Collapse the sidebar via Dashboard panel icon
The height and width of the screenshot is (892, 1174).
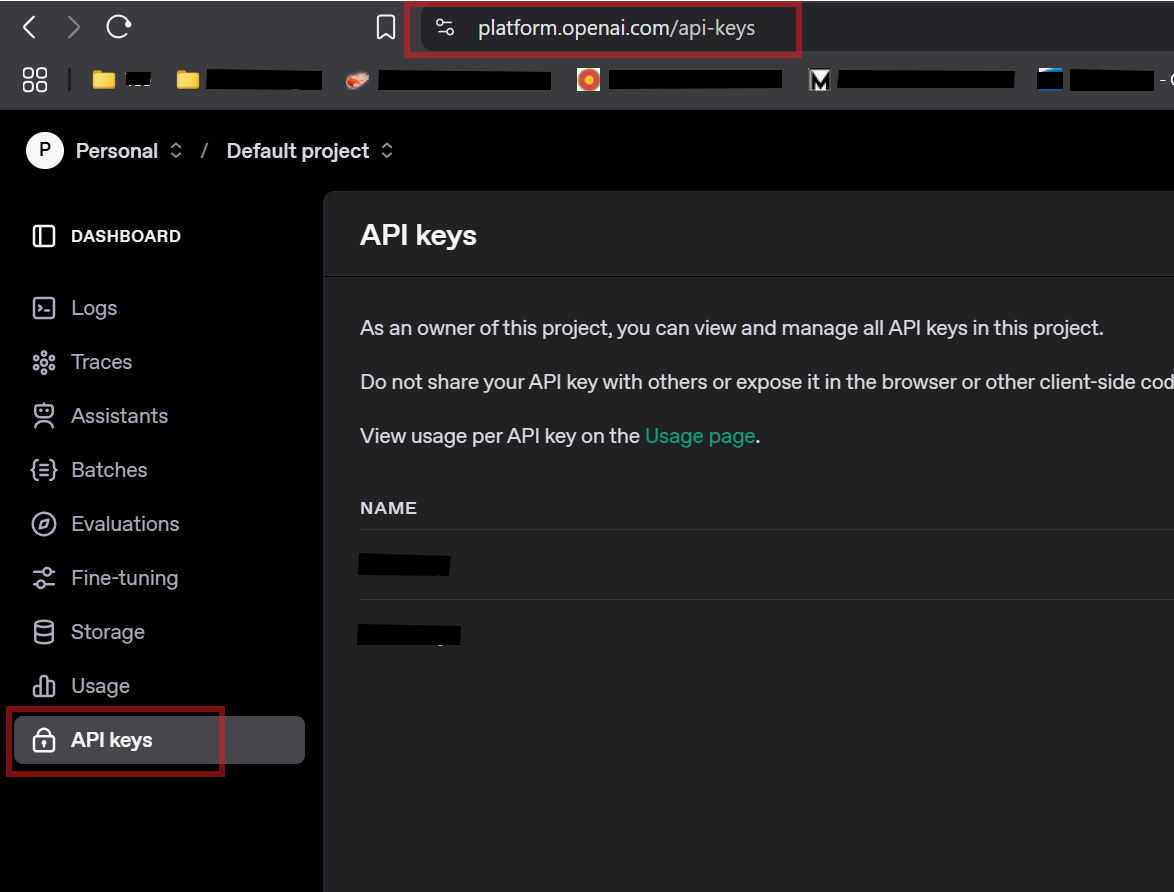(x=43, y=236)
